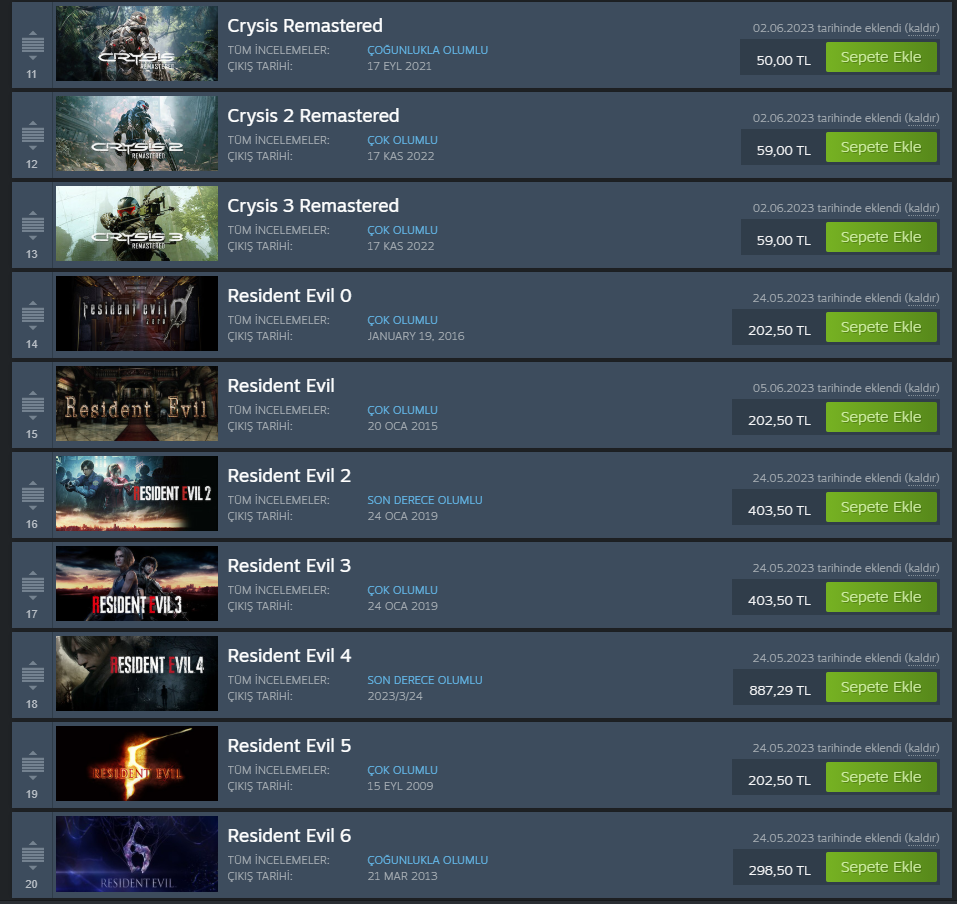Image resolution: width=957 pixels, height=904 pixels.
Task: Add Crysis 3 Remastered to cart
Action: pos(881,237)
